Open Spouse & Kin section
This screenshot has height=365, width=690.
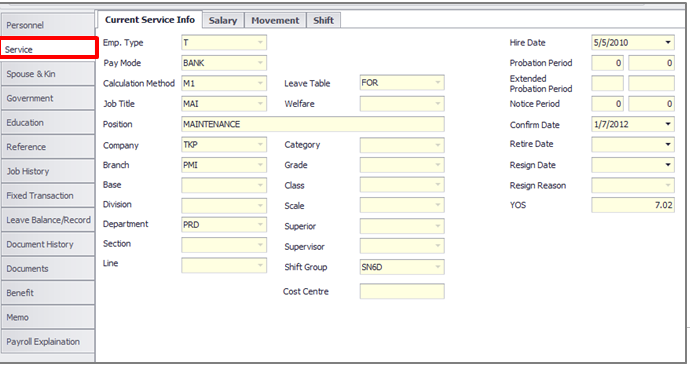pyautogui.click(x=48, y=74)
